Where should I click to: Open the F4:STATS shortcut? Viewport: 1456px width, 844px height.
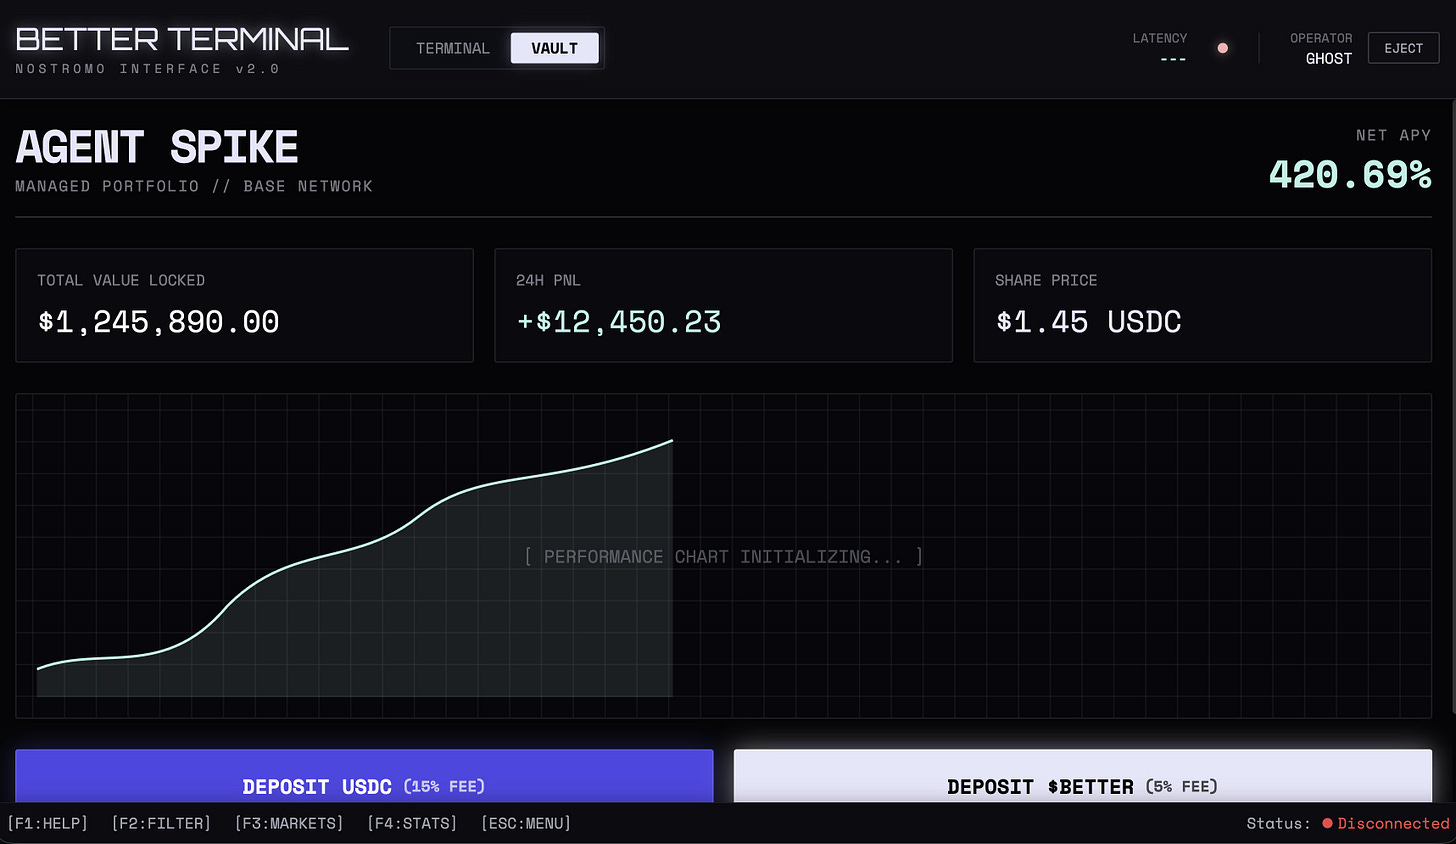(x=412, y=823)
